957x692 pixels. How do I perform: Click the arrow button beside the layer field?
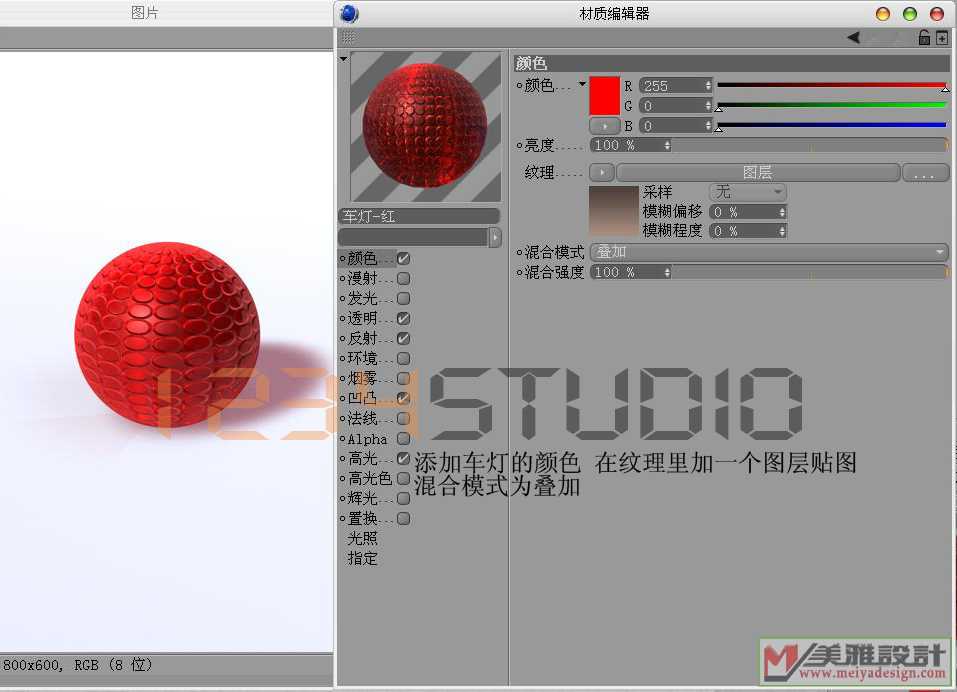click(x=495, y=237)
